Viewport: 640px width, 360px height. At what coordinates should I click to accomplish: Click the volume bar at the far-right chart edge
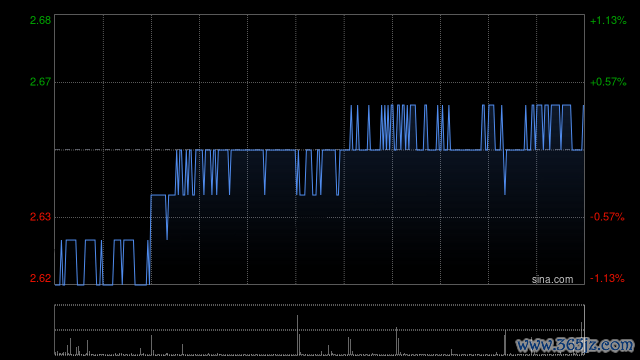click(582, 338)
